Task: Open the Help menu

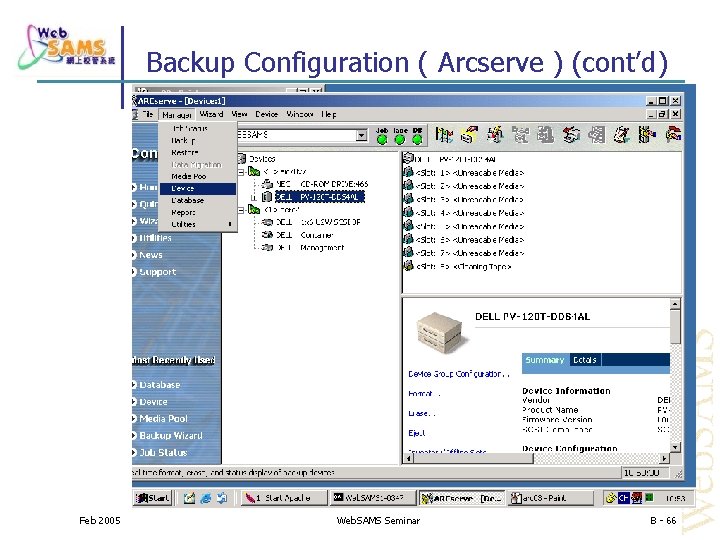Action: click(329, 114)
